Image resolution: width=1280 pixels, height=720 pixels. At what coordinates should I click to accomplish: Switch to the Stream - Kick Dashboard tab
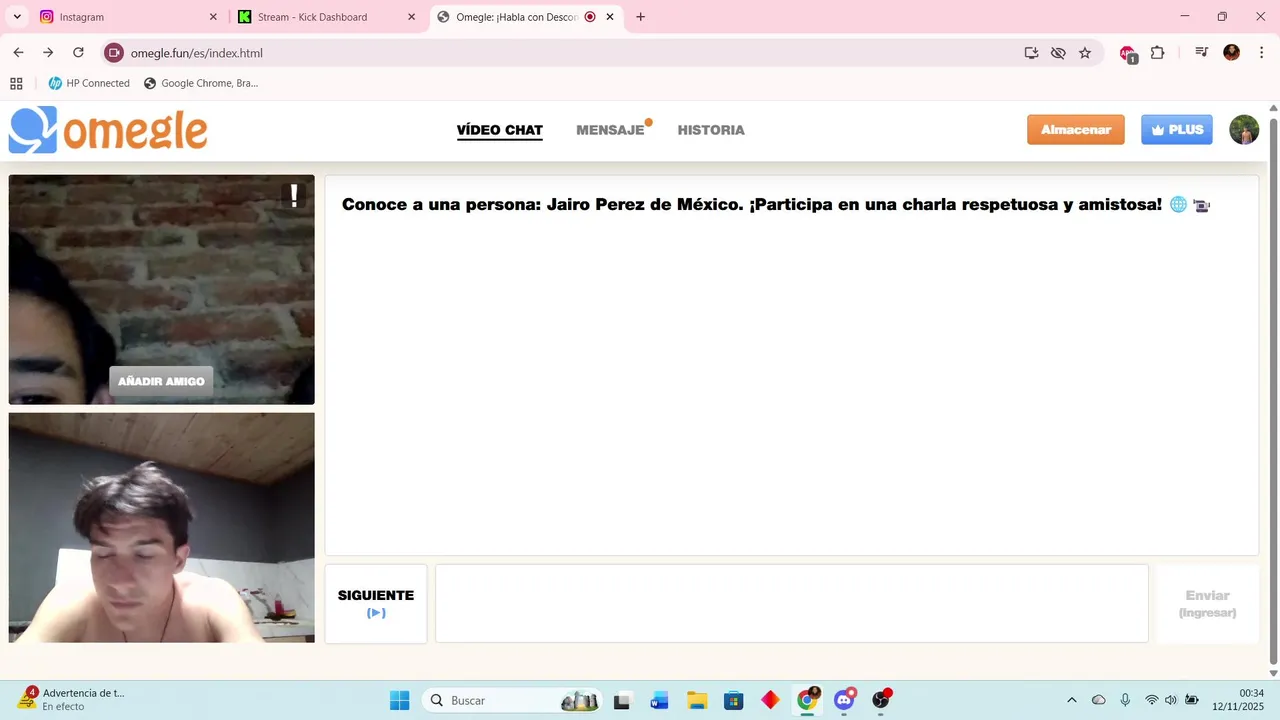(x=327, y=17)
